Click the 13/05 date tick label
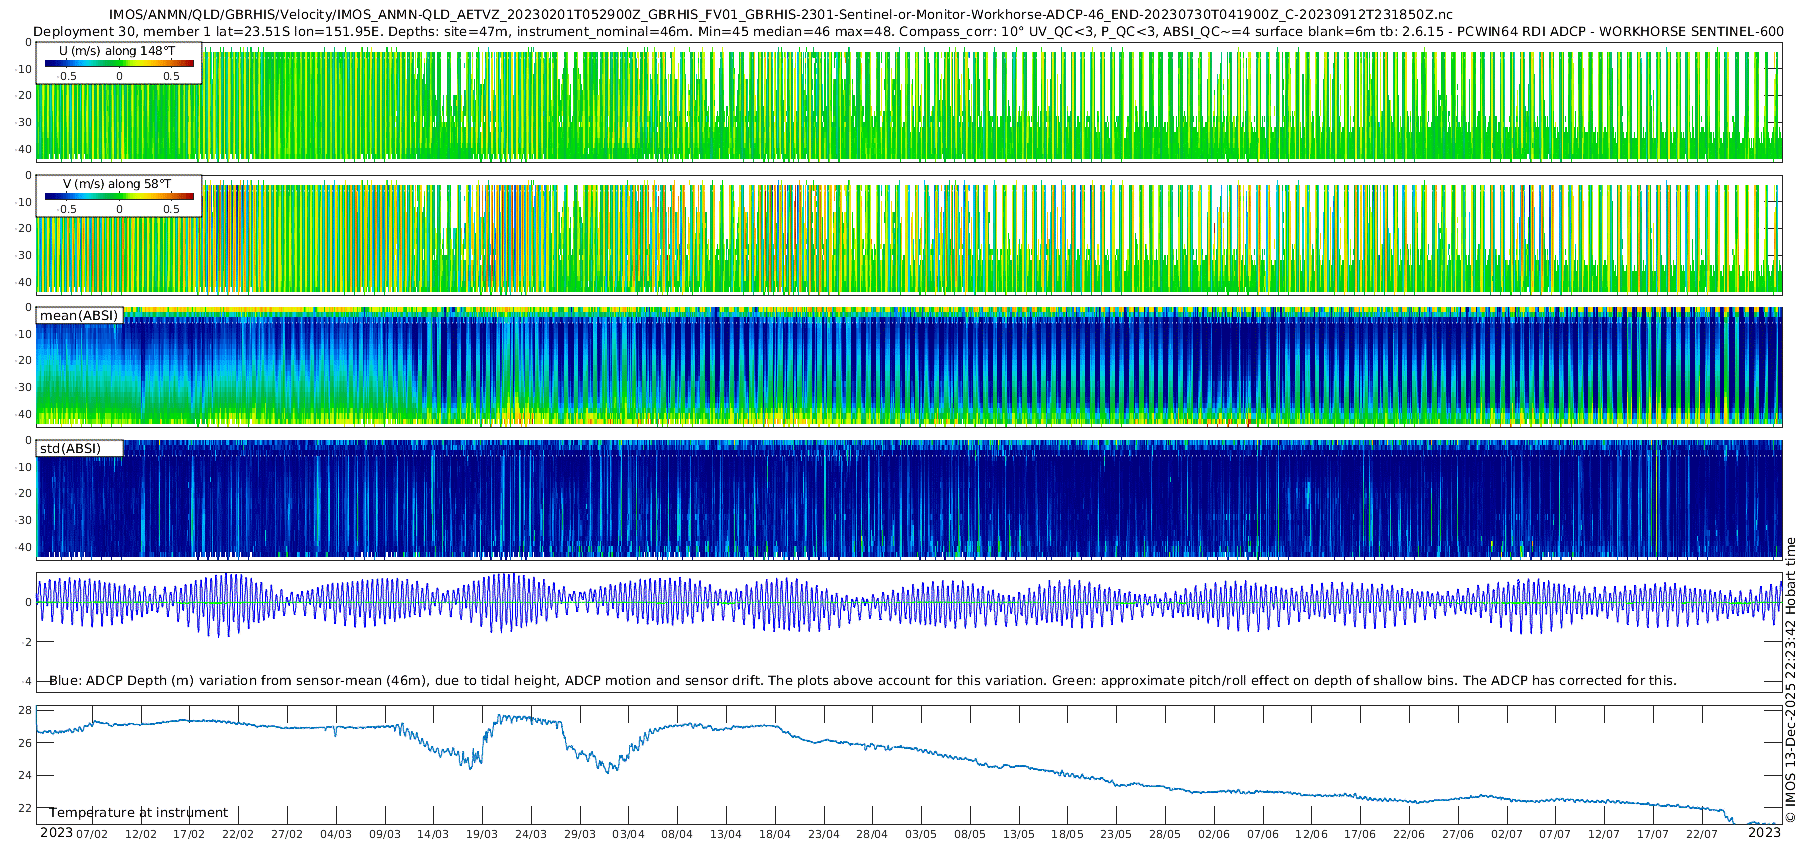The image size is (1800, 850). [1019, 834]
